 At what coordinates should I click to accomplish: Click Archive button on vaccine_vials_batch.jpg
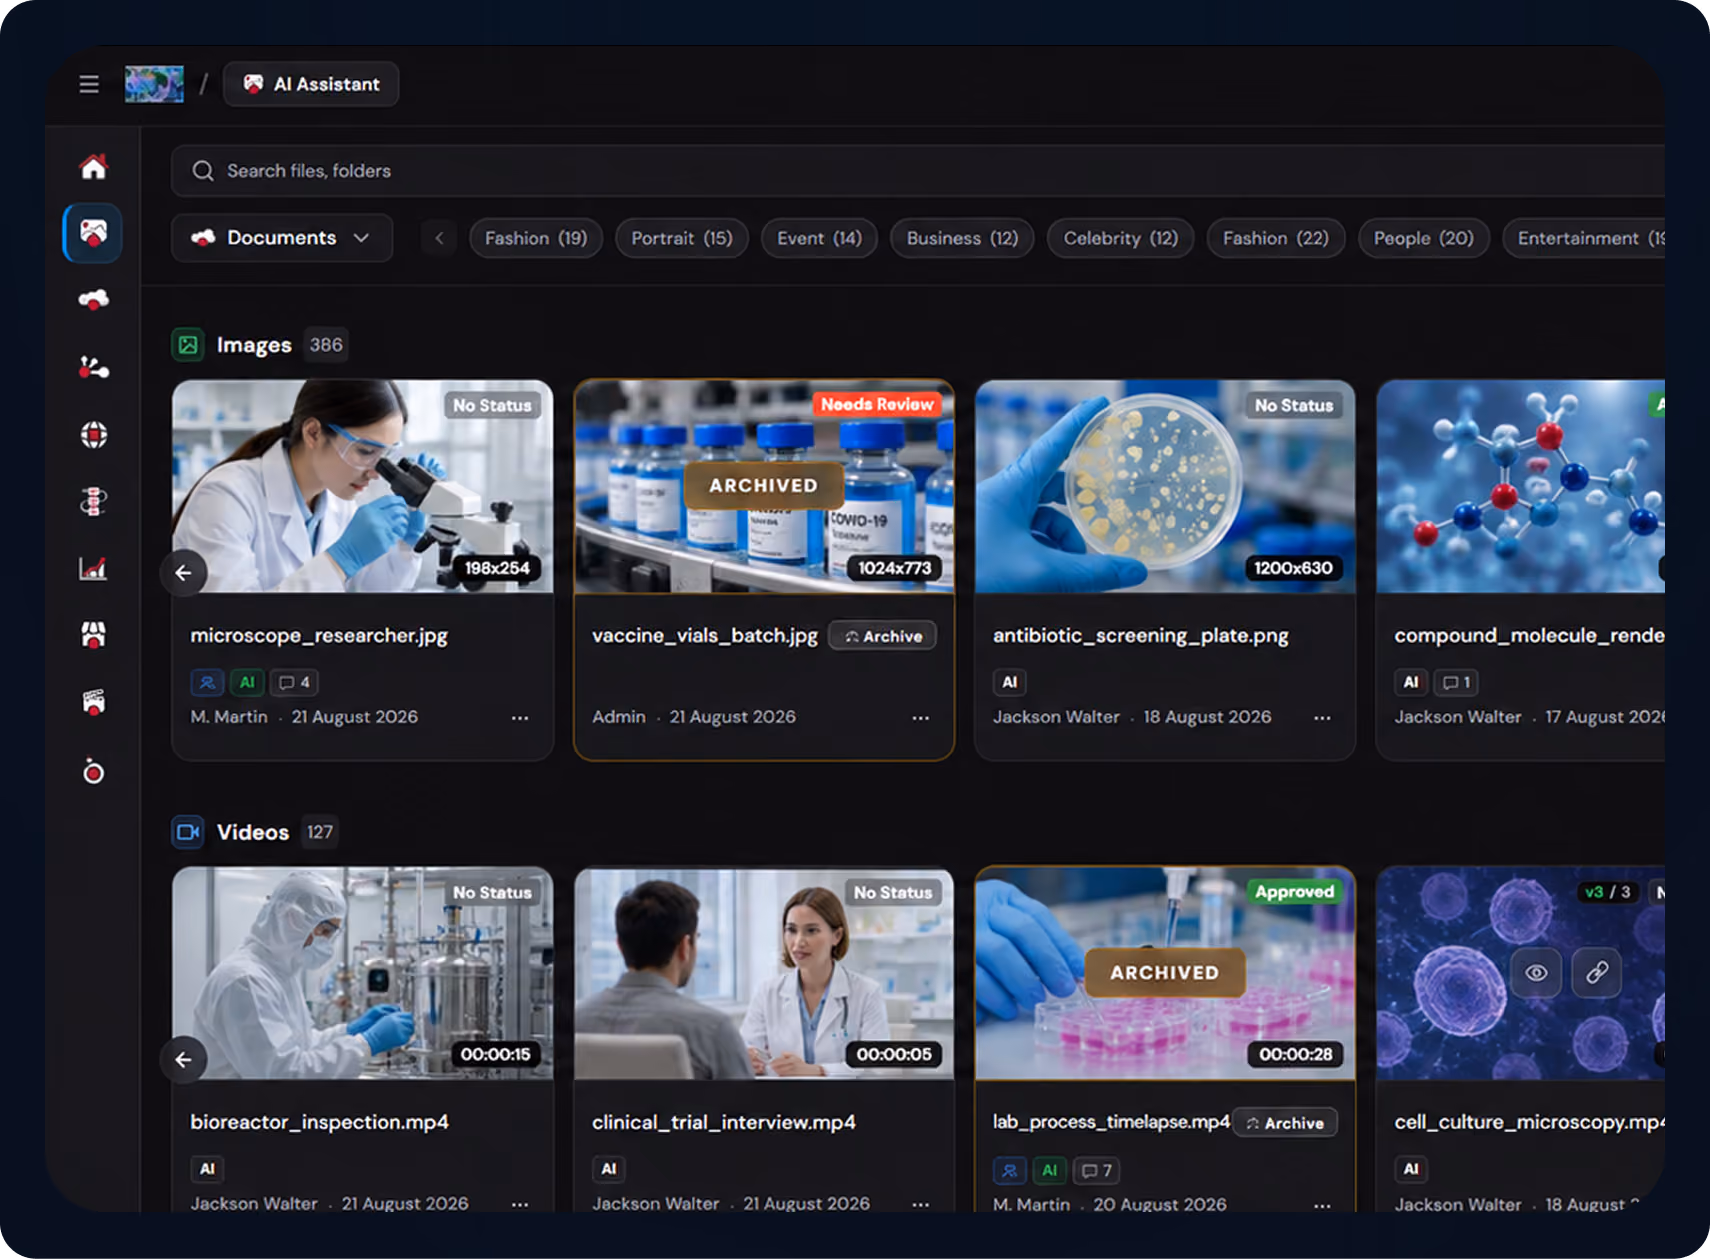pyautogui.click(x=883, y=636)
